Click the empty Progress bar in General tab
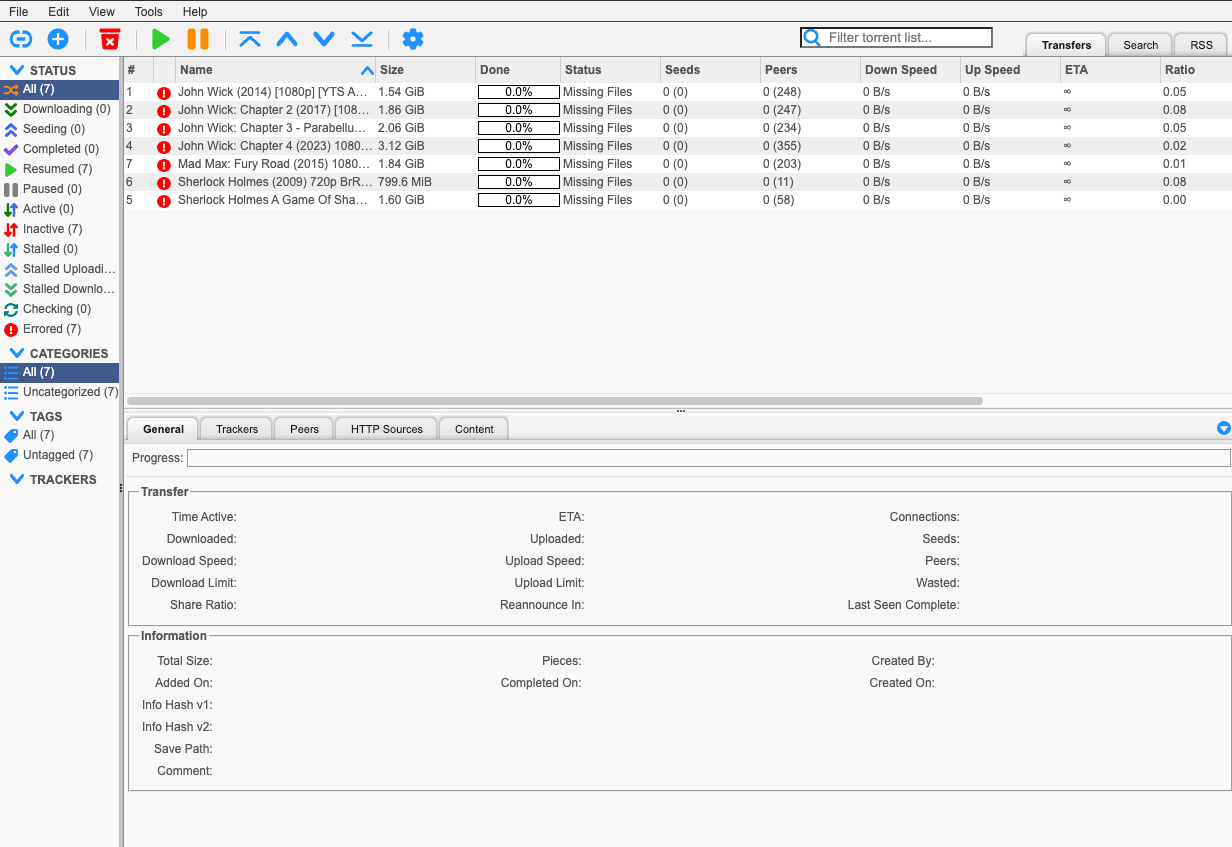 coord(708,458)
